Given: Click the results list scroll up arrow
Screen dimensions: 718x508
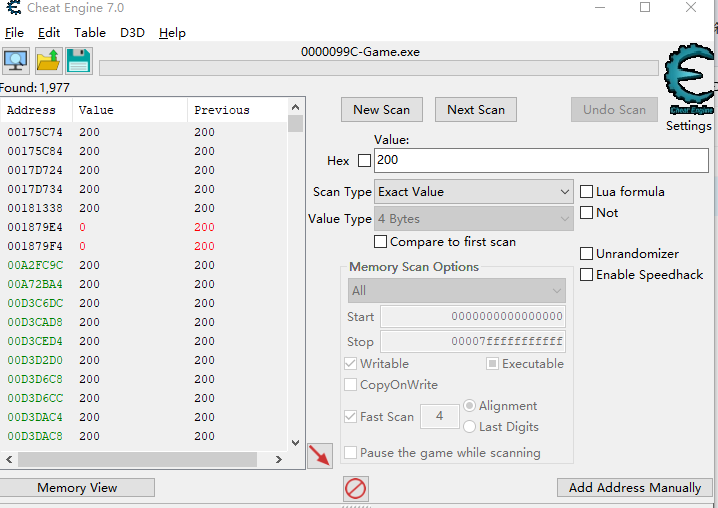Looking at the screenshot, I should click(x=295, y=107).
